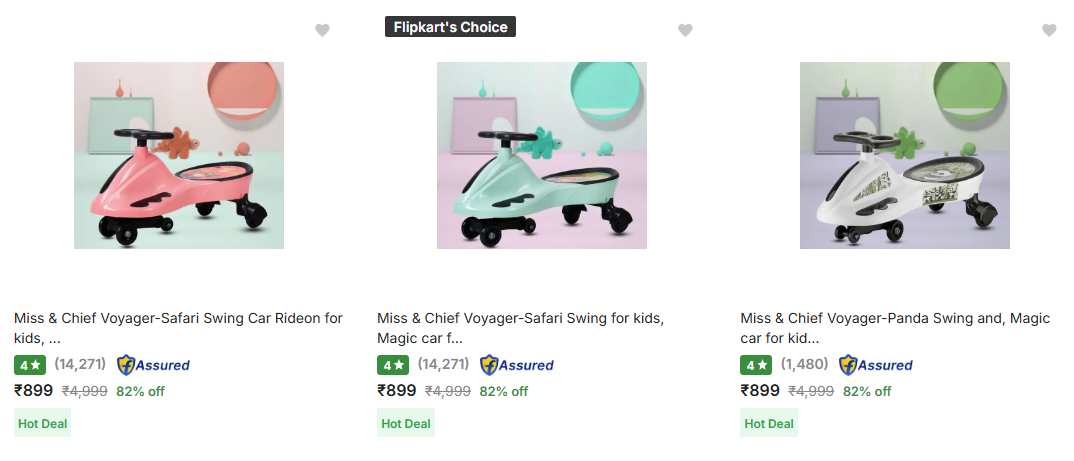Screen dimensions: 1074x461
Task: Open Miss & Chief Voyager-Safari Swing Car Rideon link
Action: [x=178, y=328]
